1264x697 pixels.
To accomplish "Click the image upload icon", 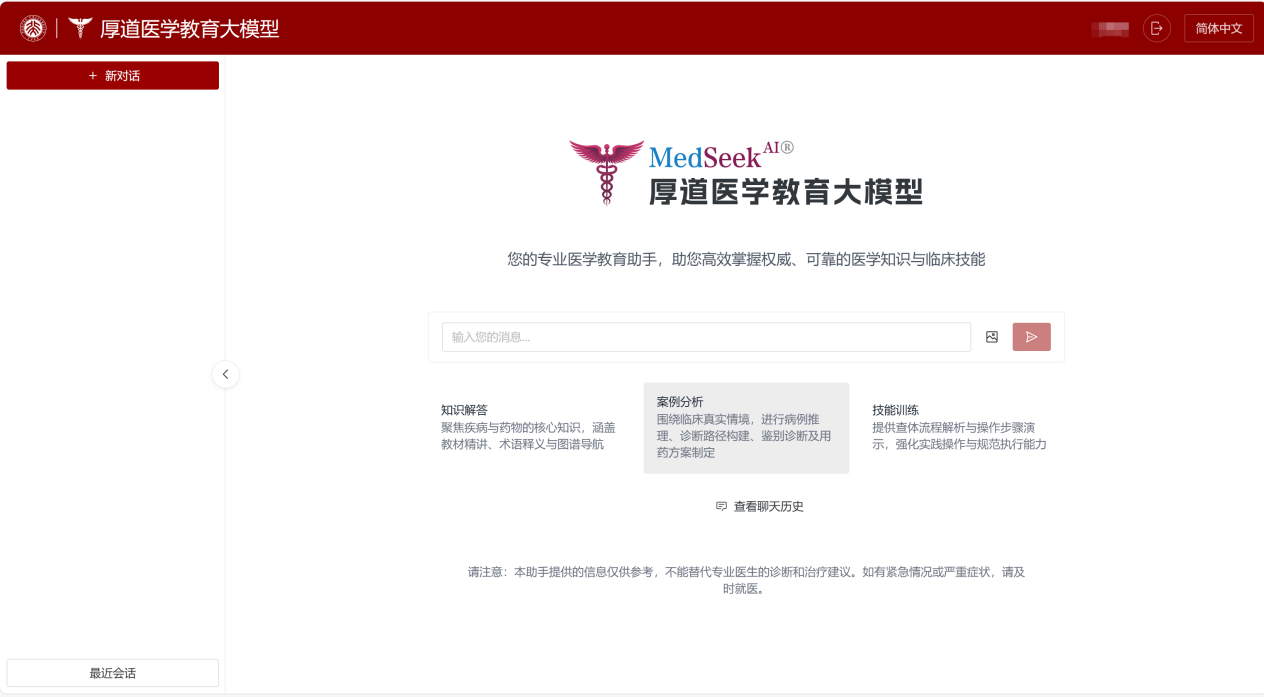I will pos(992,337).
